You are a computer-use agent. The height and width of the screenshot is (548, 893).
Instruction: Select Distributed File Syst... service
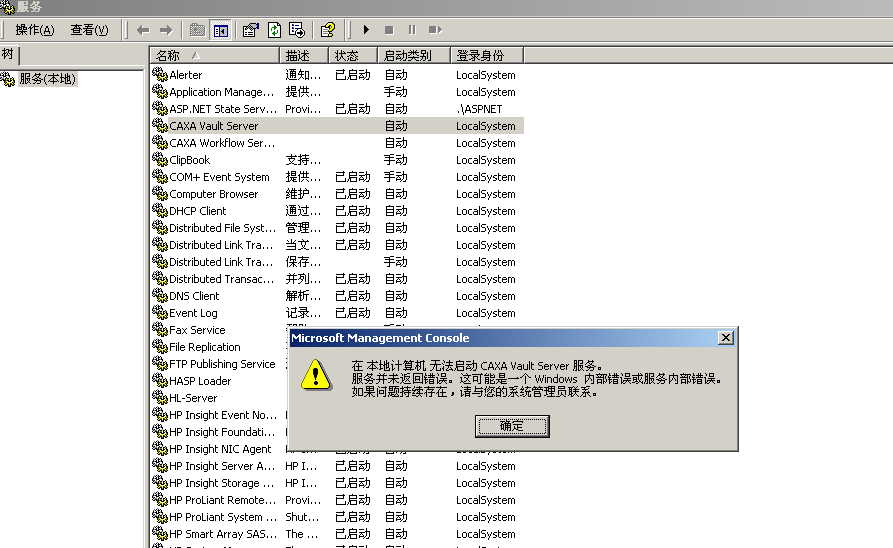point(223,228)
